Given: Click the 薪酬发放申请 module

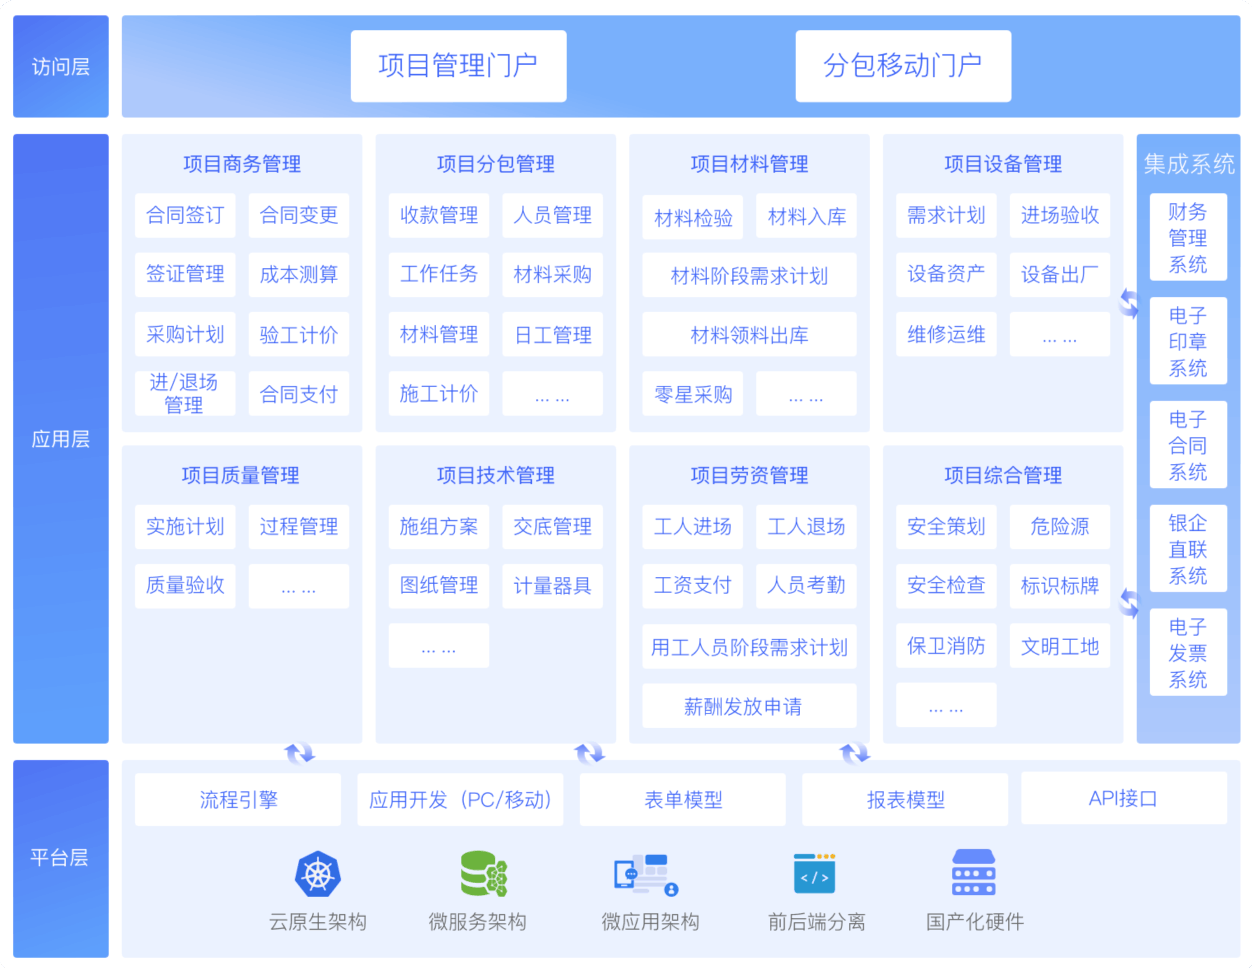Looking at the screenshot, I should click(750, 706).
